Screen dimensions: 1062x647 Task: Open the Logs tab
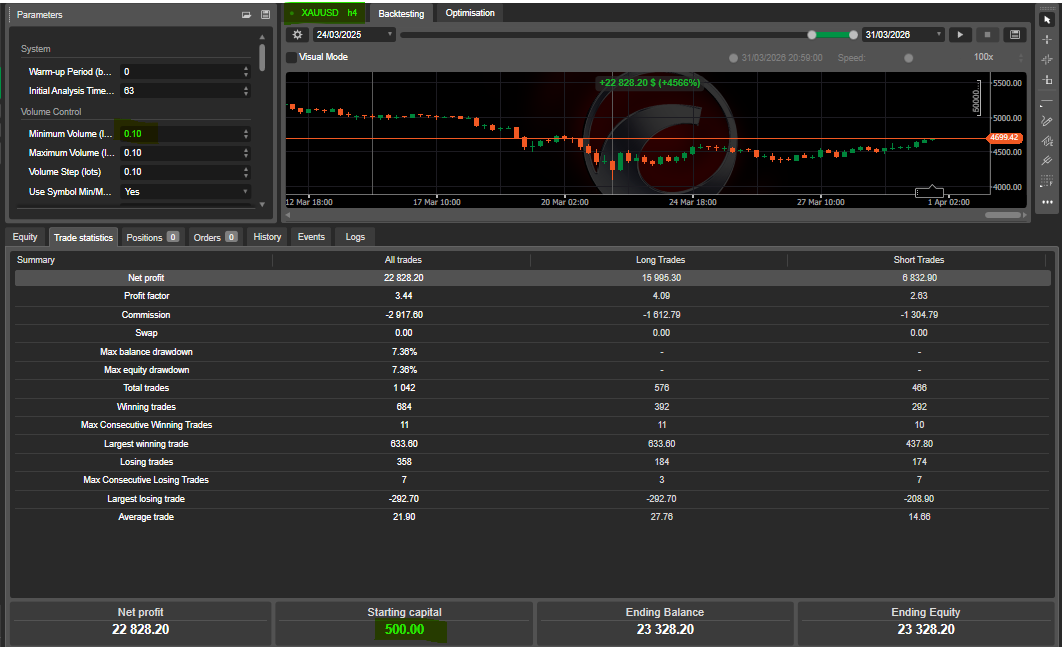click(x=355, y=237)
